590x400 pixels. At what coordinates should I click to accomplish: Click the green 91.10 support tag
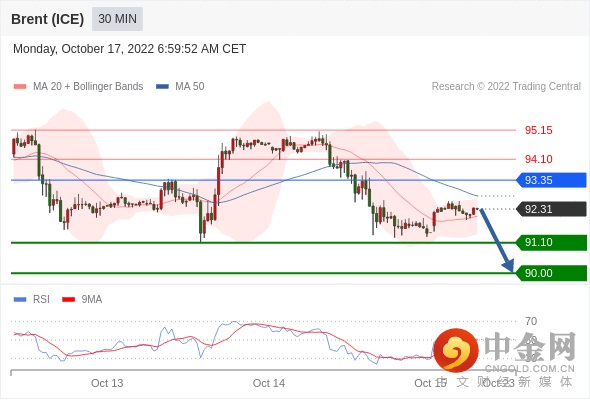551,242
